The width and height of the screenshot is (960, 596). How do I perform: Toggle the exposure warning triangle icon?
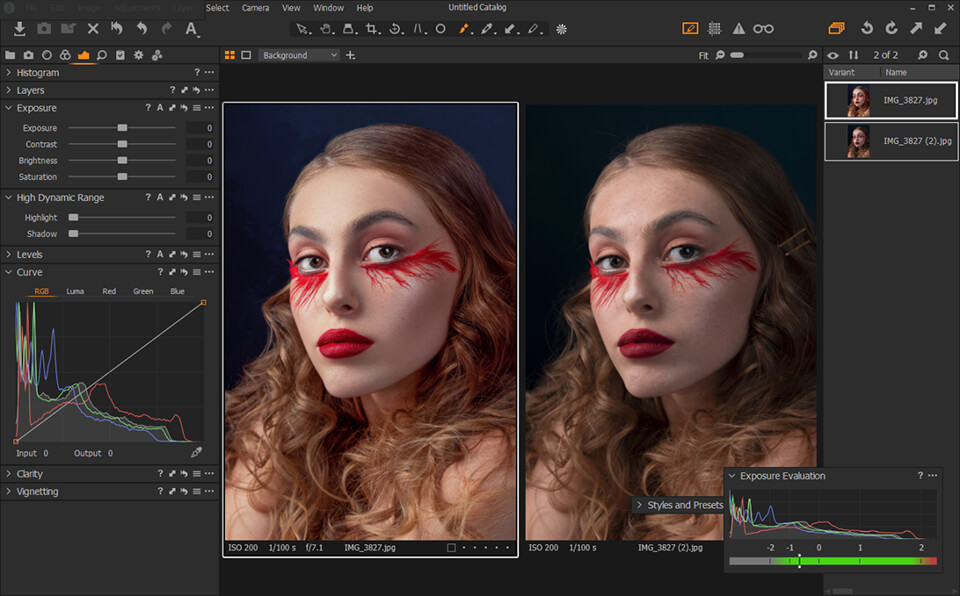738,29
